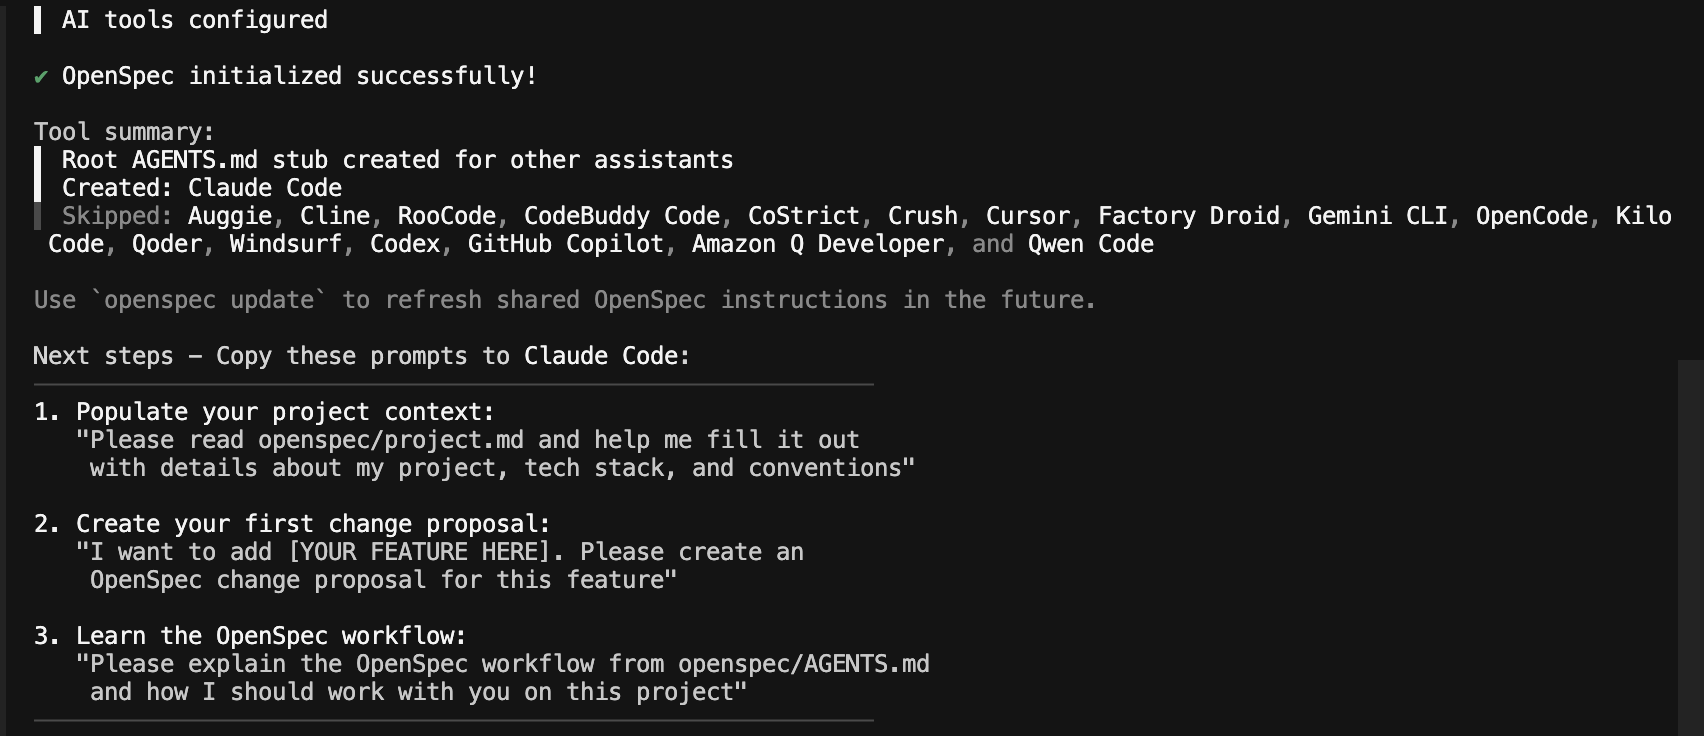Click "Cursor" in the skipped tools list
Viewport: 1704px width, 736px height.
pyautogui.click(x=1027, y=216)
